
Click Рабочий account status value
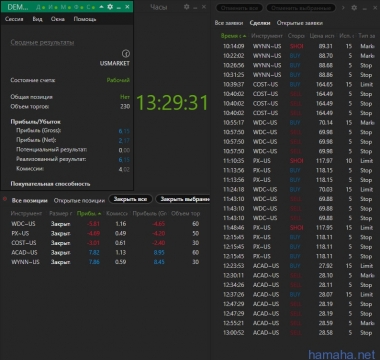118,80
